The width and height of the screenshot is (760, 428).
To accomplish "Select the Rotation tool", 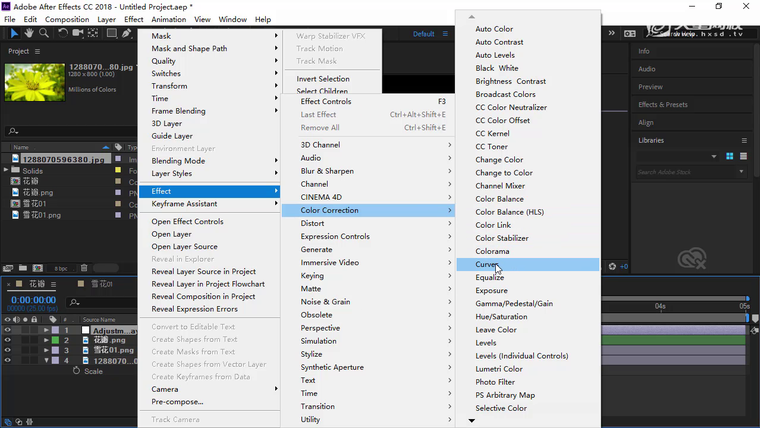I will [63, 33].
